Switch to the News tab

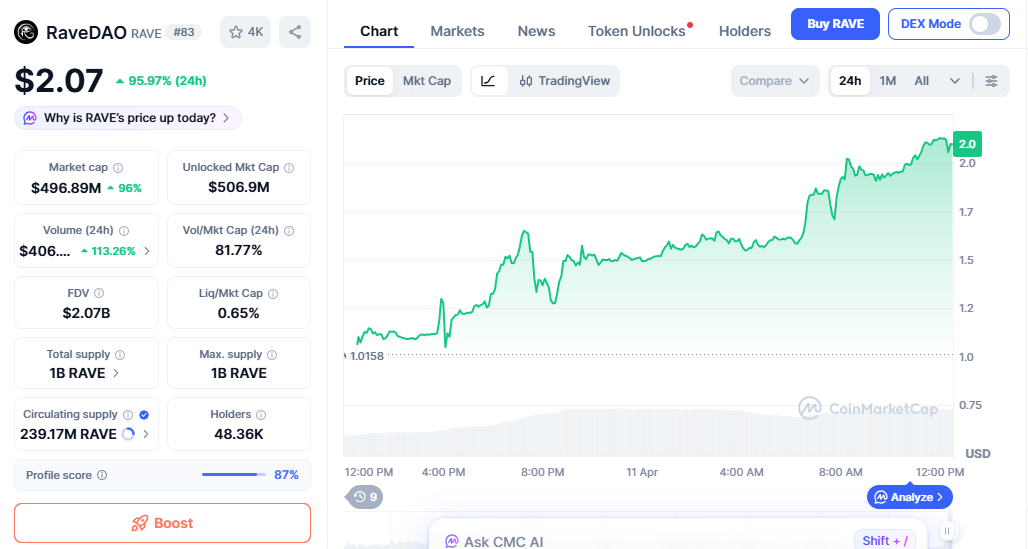[536, 31]
